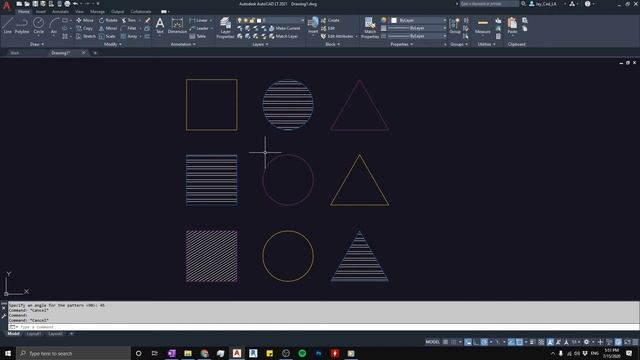Select the Circle tool
Image resolution: width=640 pixels, height=360 pixels.
click(x=38, y=25)
